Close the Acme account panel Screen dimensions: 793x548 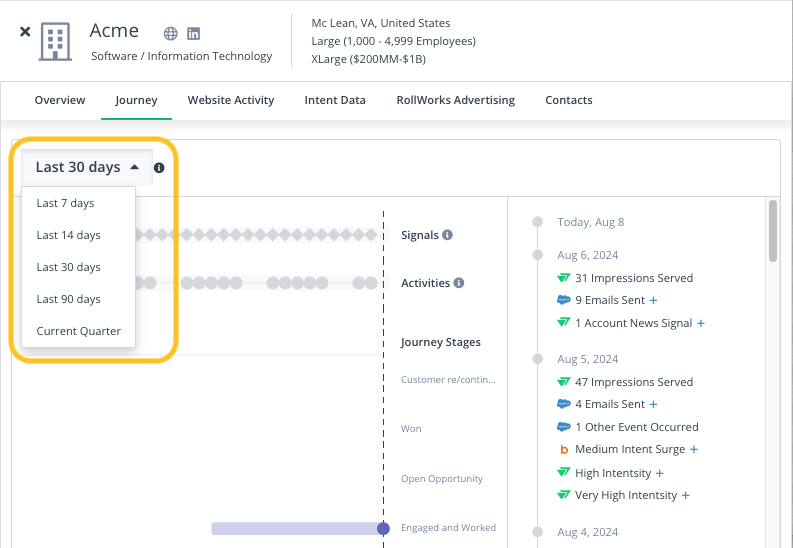[25, 32]
